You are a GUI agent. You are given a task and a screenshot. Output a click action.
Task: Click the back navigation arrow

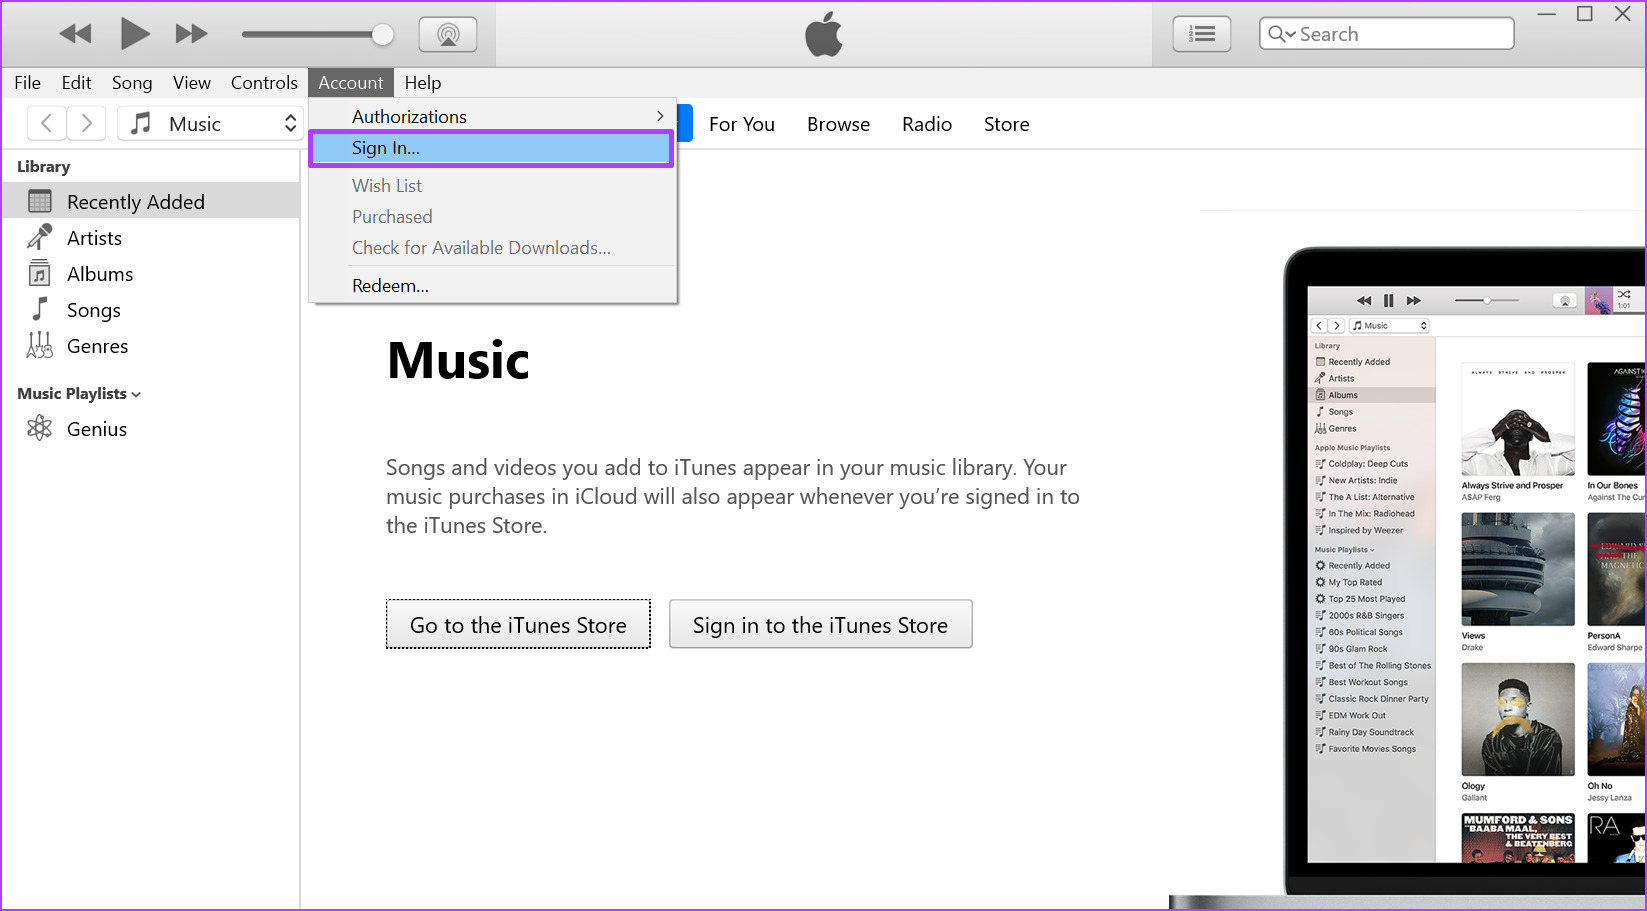[46, 123]
